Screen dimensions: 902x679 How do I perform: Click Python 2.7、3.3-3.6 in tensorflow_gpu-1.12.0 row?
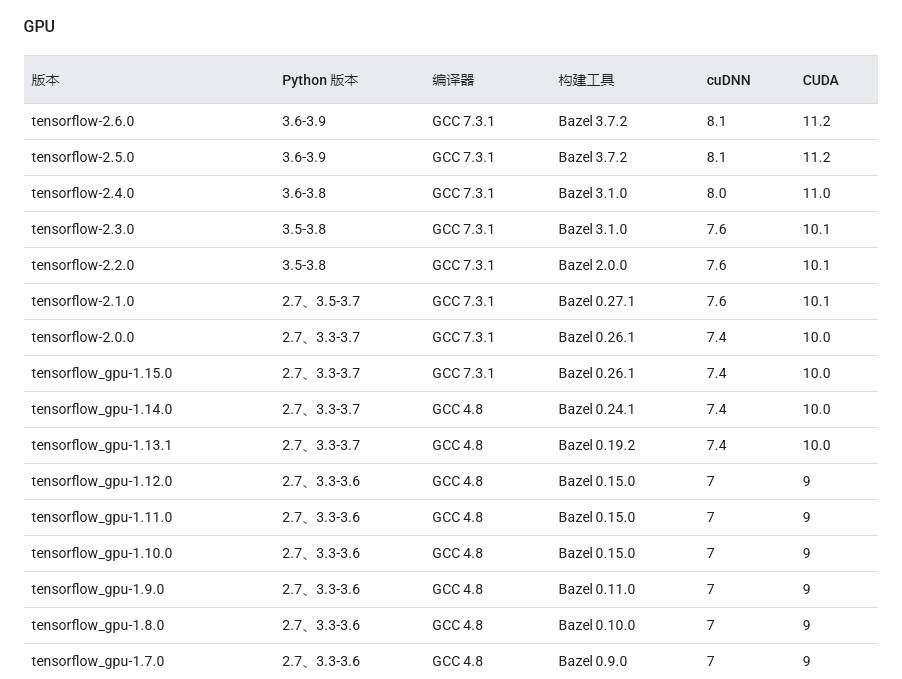pyautogui.click(x=321, y=481)
